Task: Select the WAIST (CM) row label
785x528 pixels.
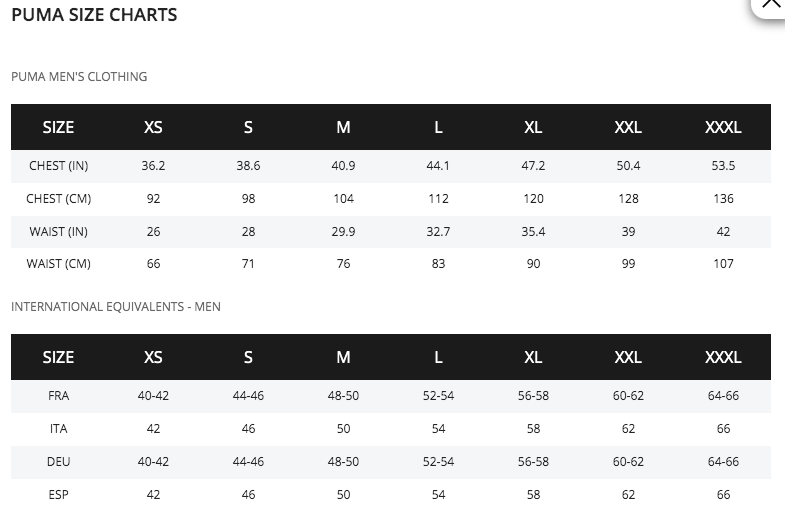Action: pyautogui.click(x=59, y=264)
